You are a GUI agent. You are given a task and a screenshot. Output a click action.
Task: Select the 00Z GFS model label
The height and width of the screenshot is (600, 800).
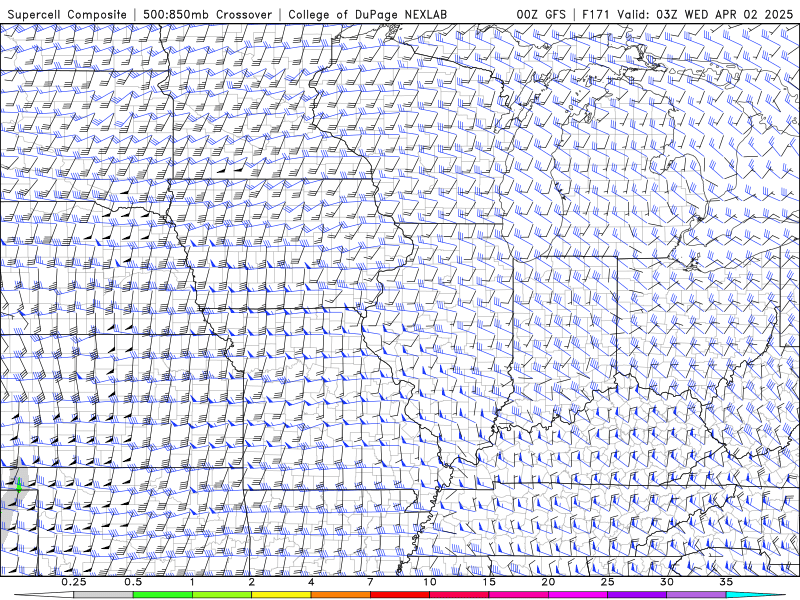[541, 14]
